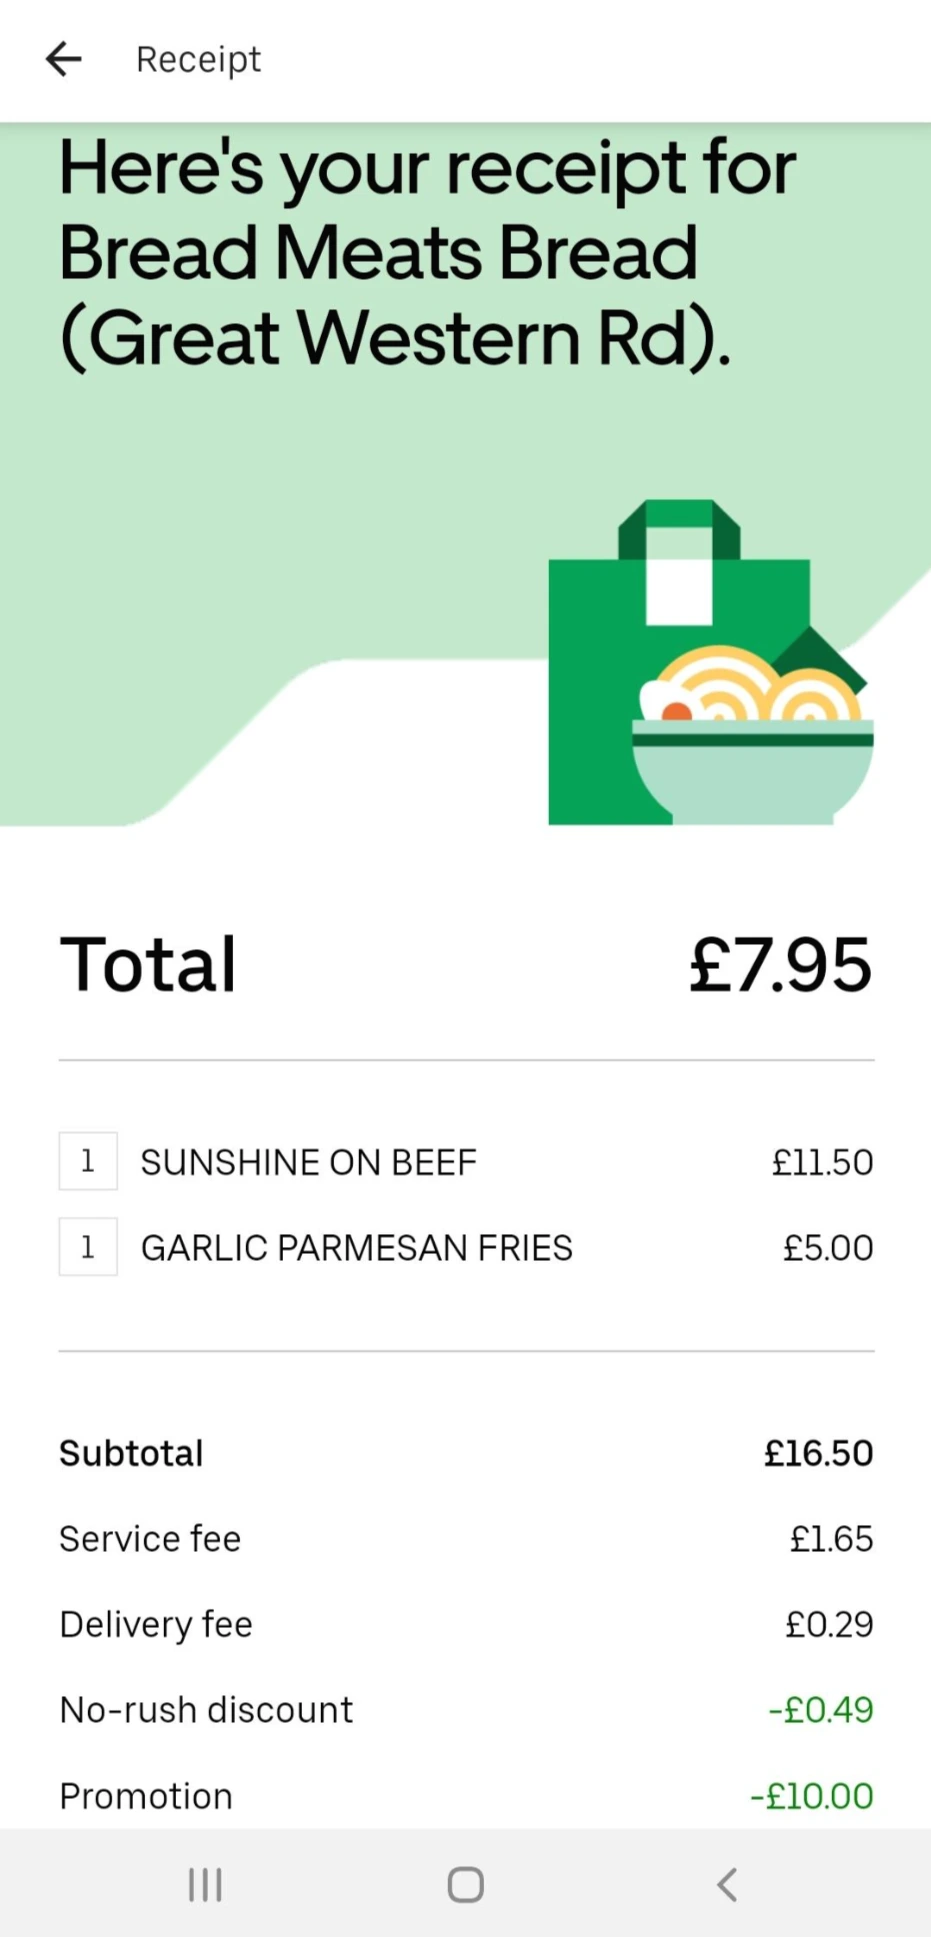Screen dimensions: 931x1937
Task: Select the SUNSHINE ON BEEF item
Action: (x=308, y=1162)
